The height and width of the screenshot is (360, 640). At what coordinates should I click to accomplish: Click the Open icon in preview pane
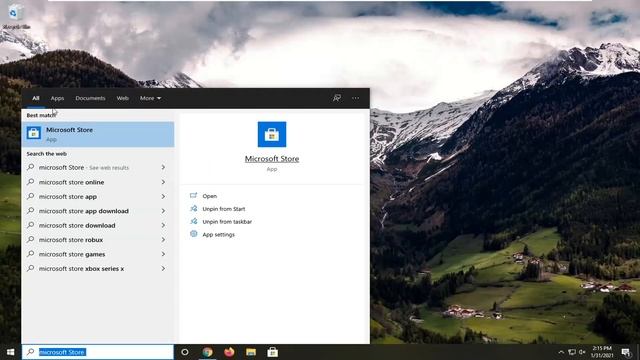coord(193,196)
